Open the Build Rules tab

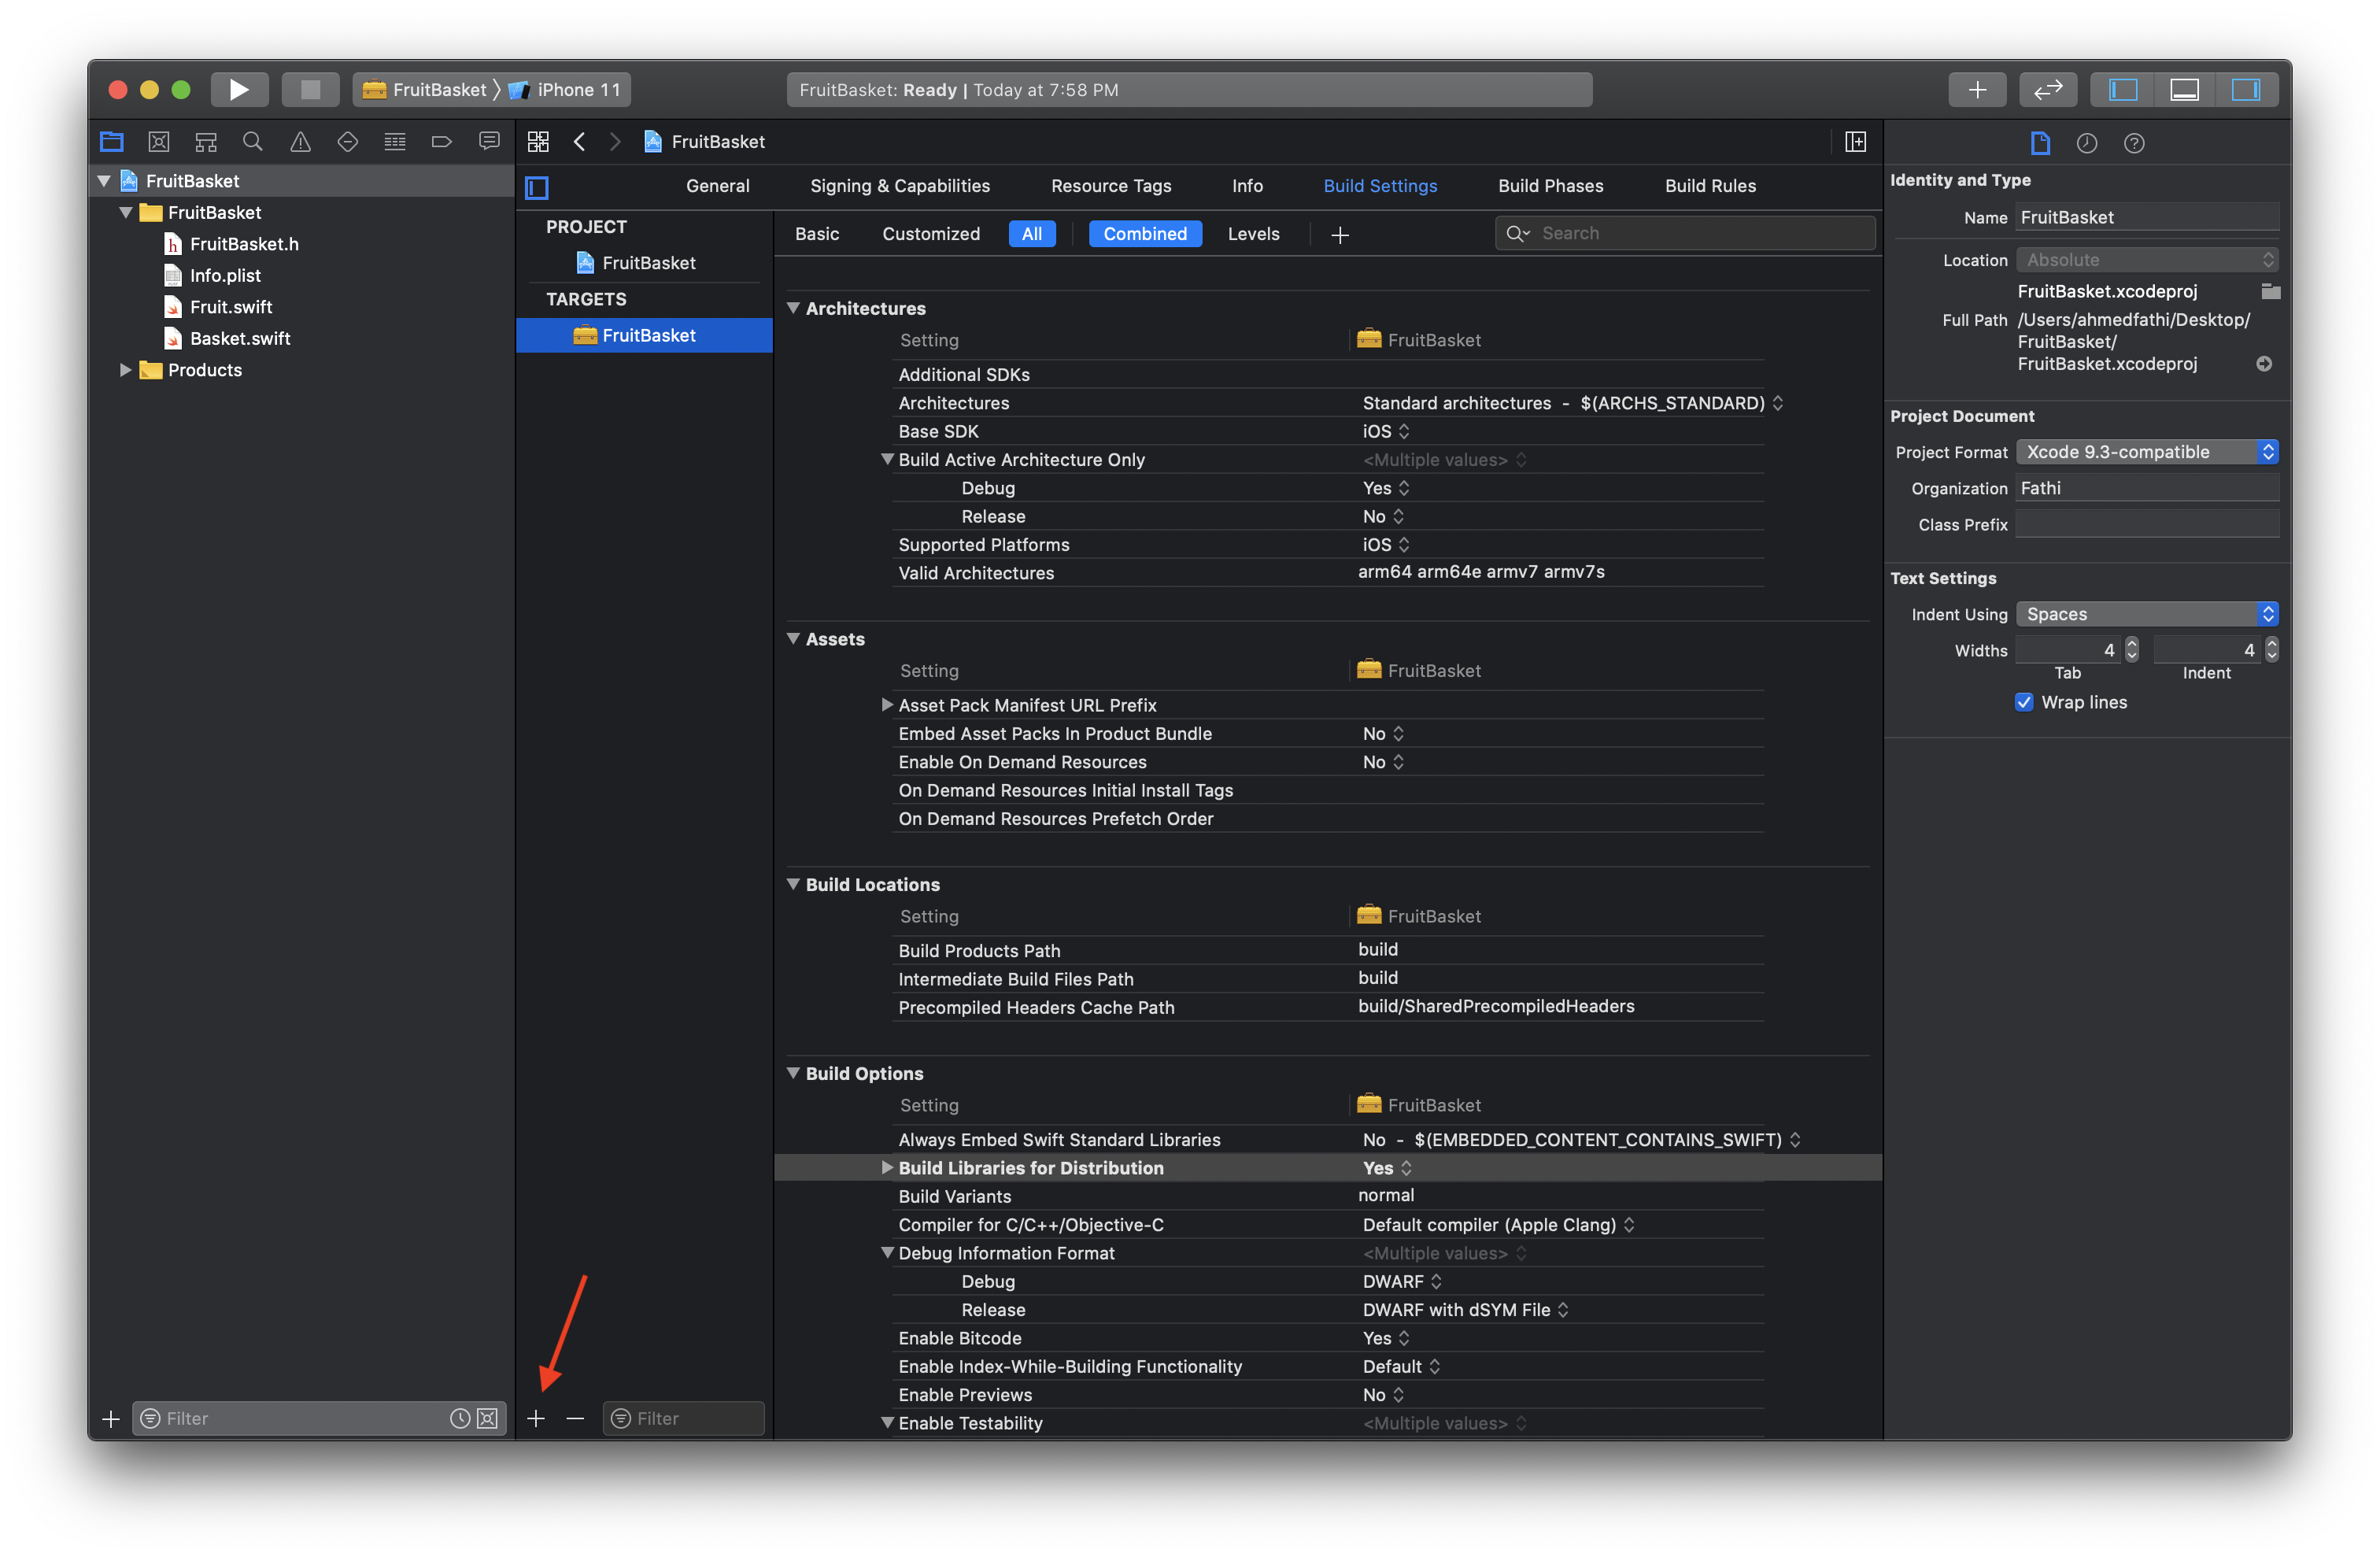(1710, 186)
